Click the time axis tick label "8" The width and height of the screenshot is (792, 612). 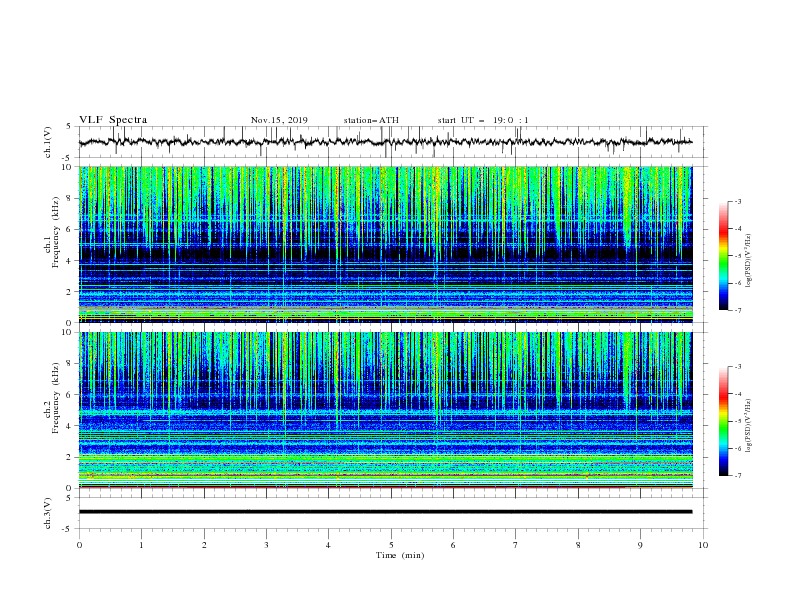578,545
